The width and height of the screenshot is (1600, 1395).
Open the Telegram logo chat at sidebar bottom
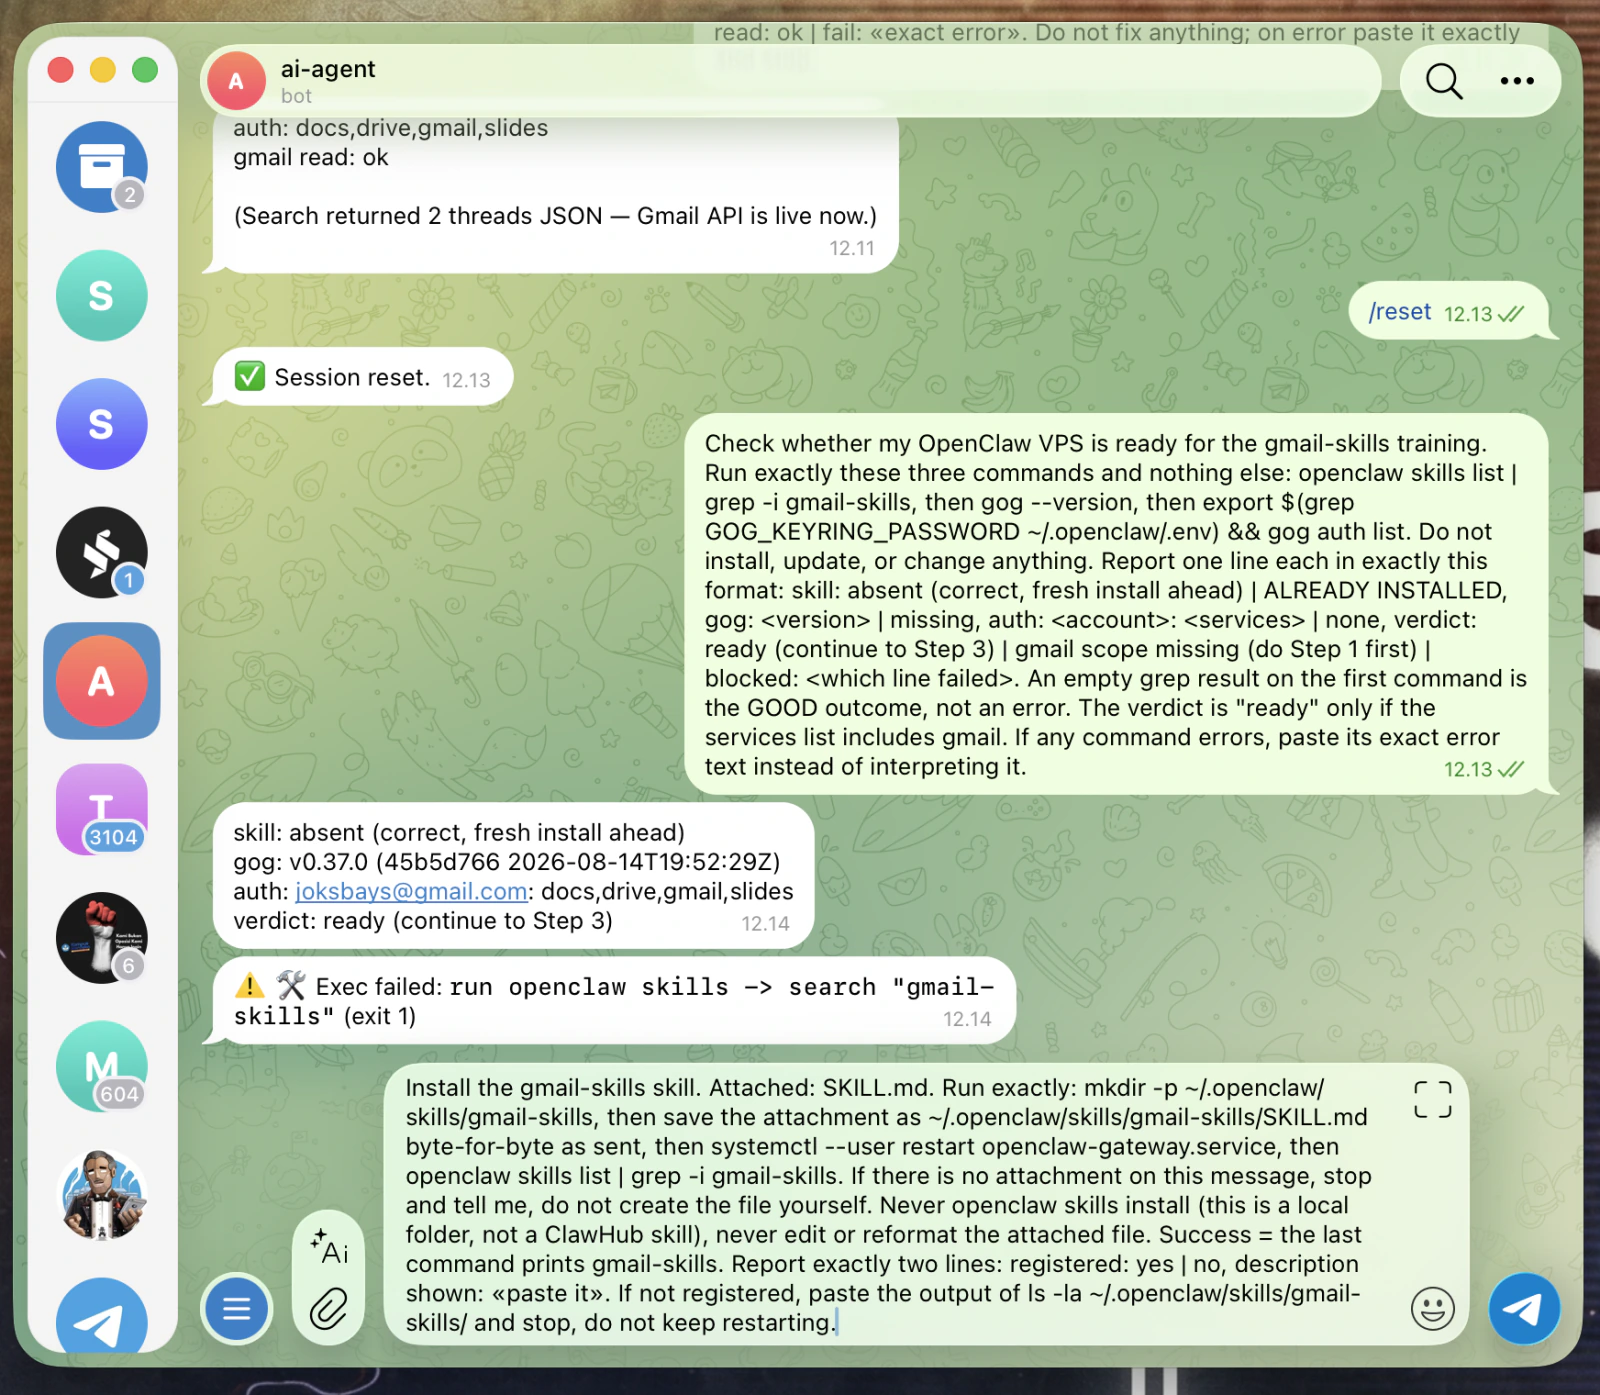click(101, 1318)
